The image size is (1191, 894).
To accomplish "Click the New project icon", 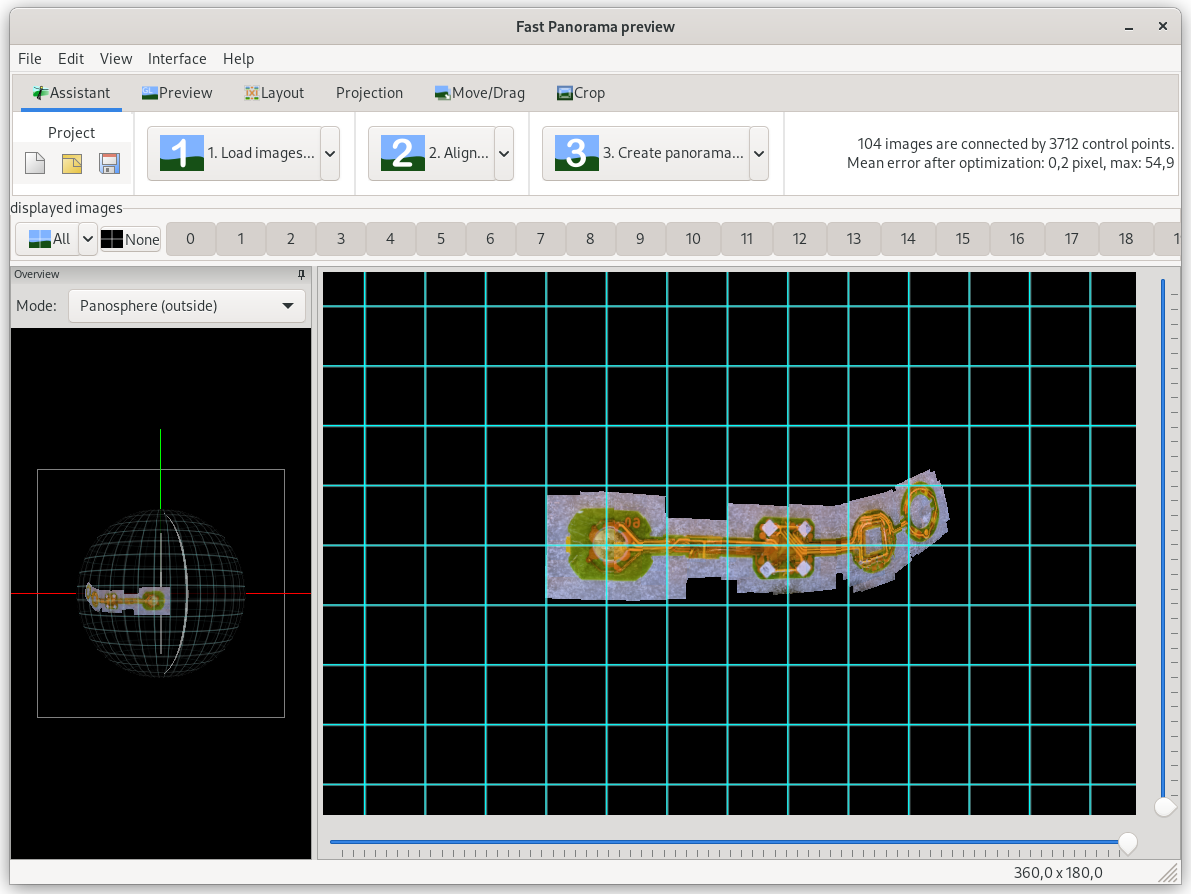I will coord(35,164).
